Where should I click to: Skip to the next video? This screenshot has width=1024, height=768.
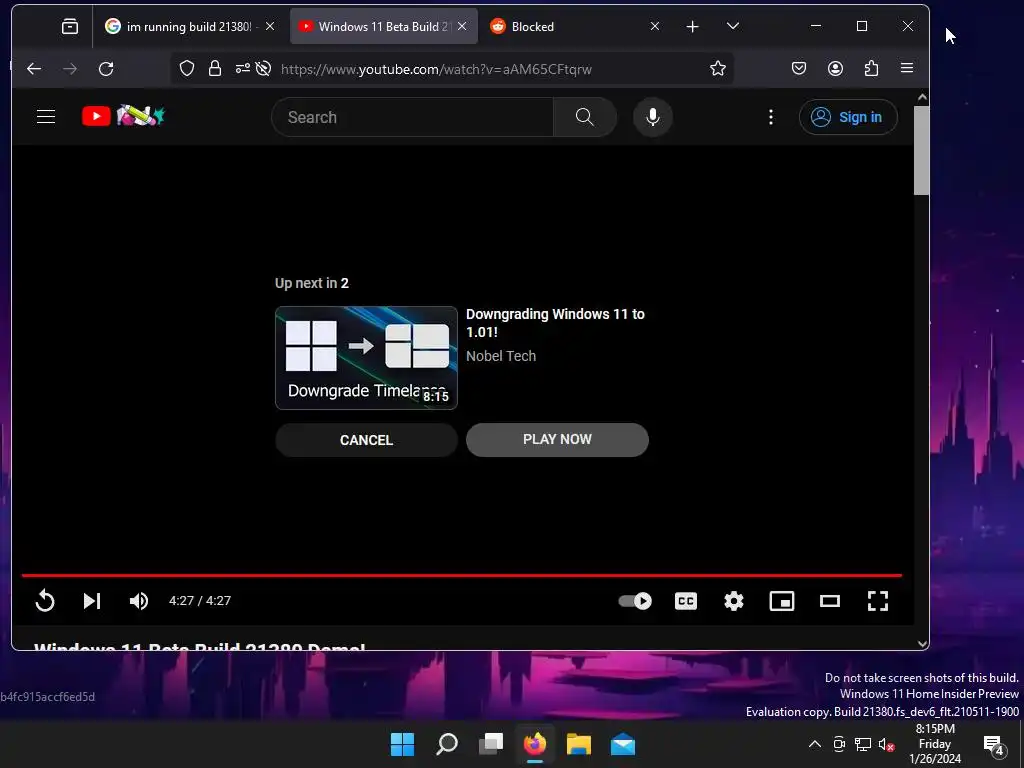92,601
